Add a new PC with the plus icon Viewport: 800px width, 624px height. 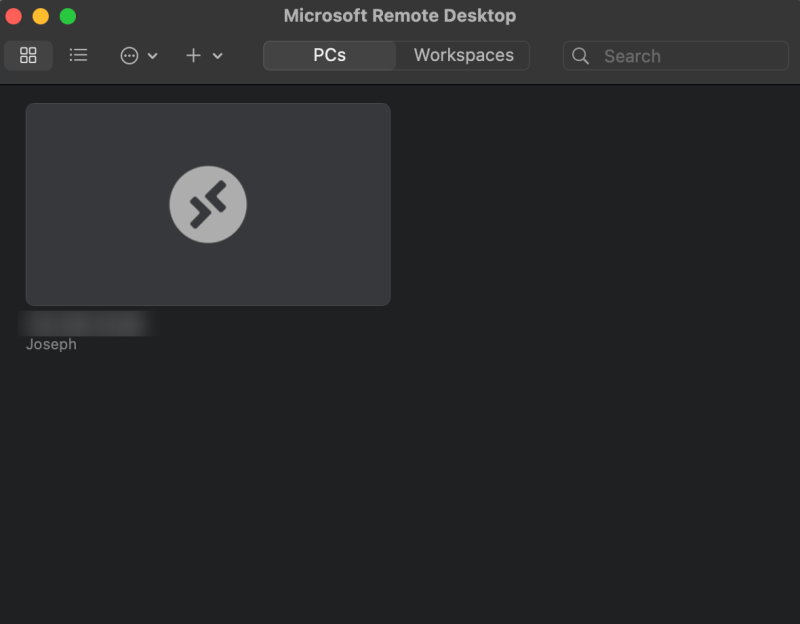(191, 55)
